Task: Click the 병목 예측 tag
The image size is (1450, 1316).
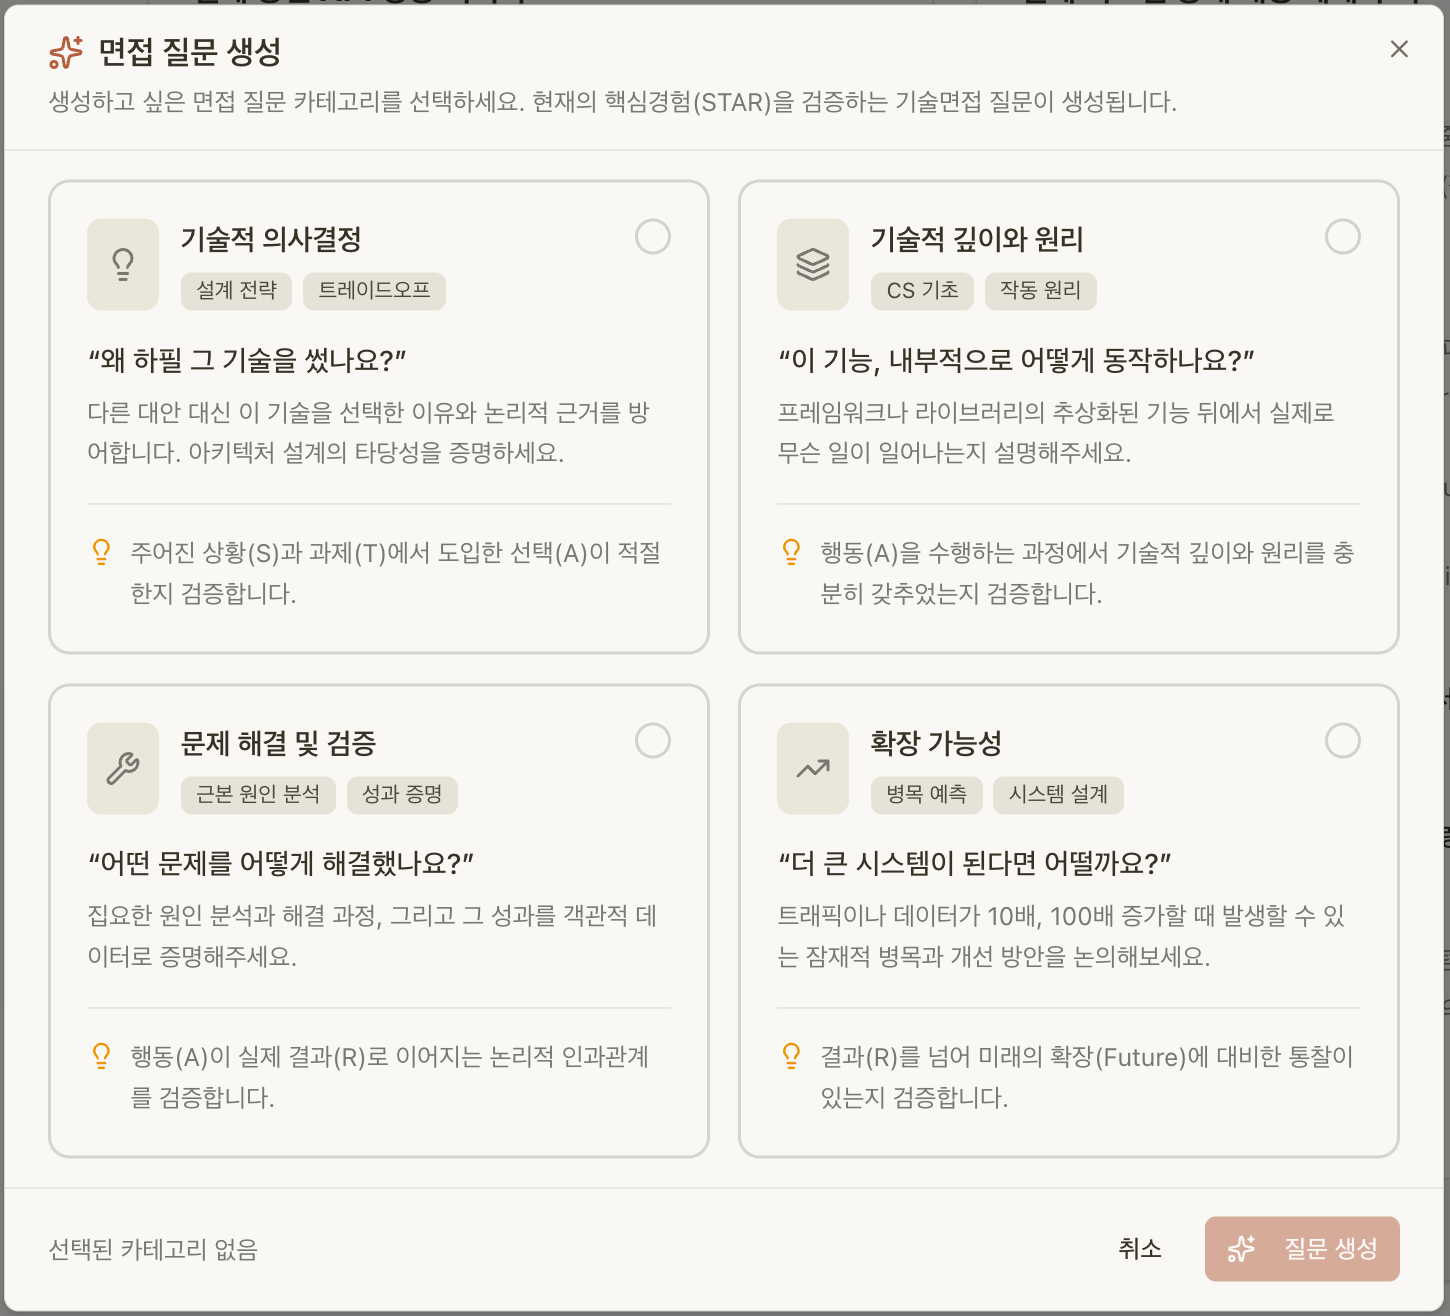Action: 927,795
